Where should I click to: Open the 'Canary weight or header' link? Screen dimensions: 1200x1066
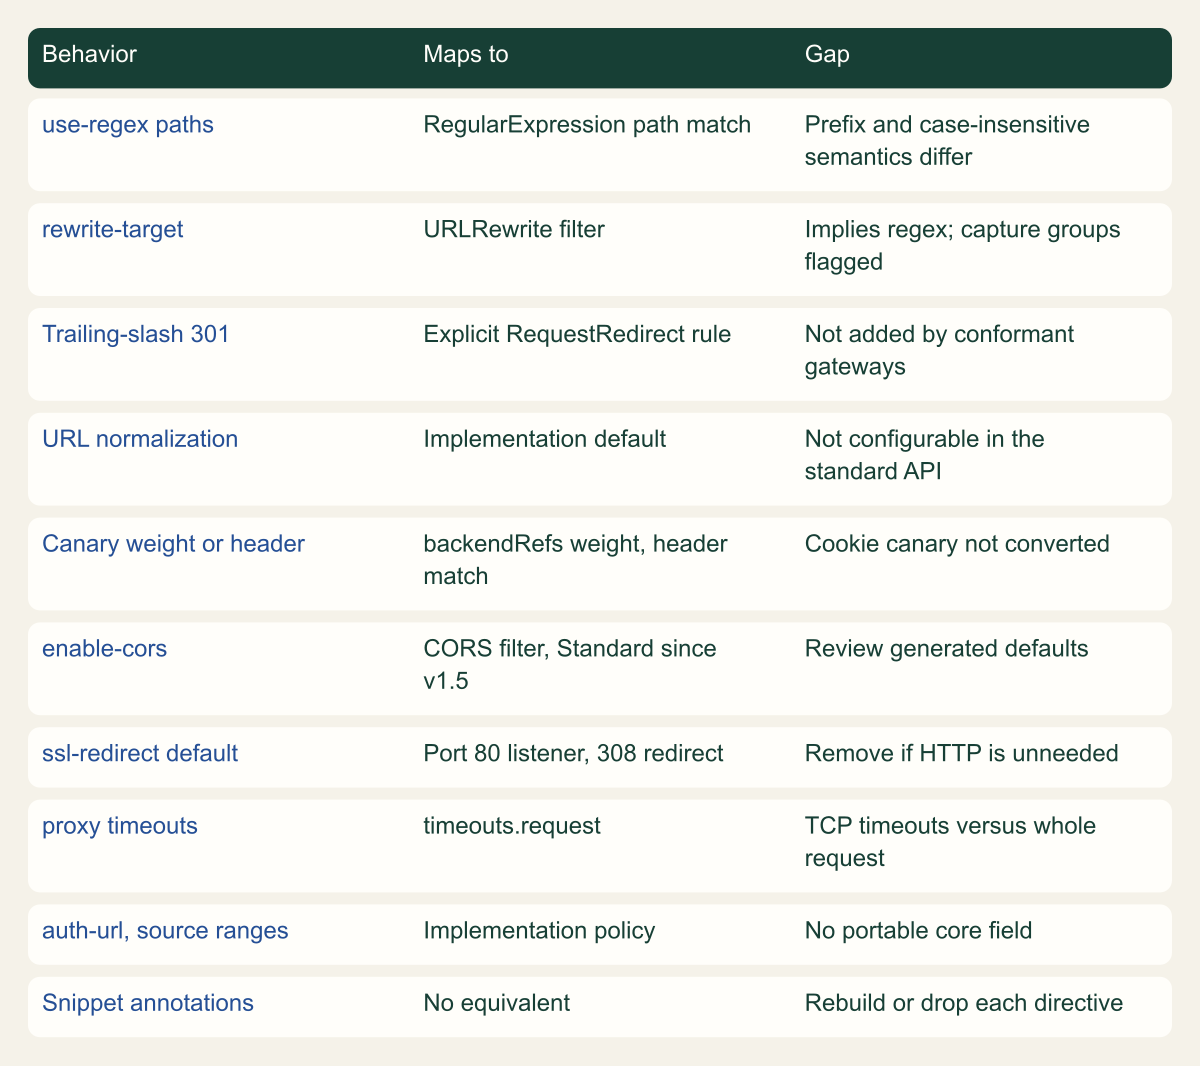tap(173, 543)
